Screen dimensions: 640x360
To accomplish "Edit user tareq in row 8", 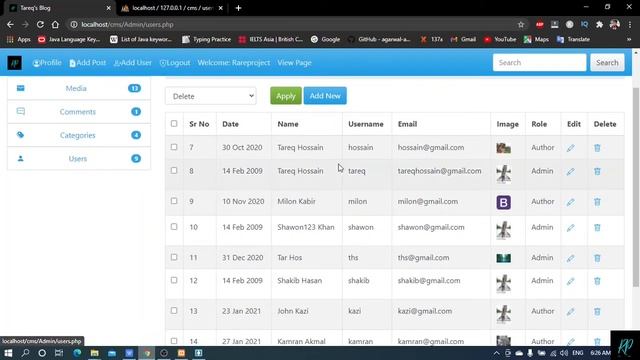I will tap(571, 171).
